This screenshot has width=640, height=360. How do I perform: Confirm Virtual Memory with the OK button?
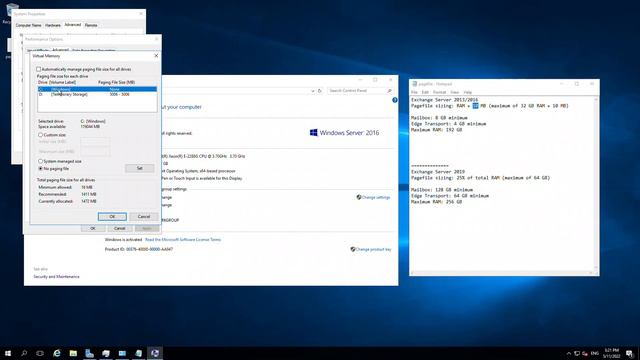click(112, 216)
